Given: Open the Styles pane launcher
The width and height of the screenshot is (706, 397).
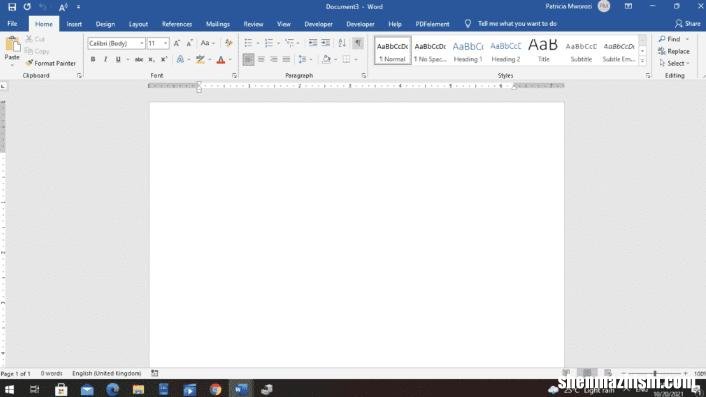Looking at the screenshot, I should click(648, 76).
